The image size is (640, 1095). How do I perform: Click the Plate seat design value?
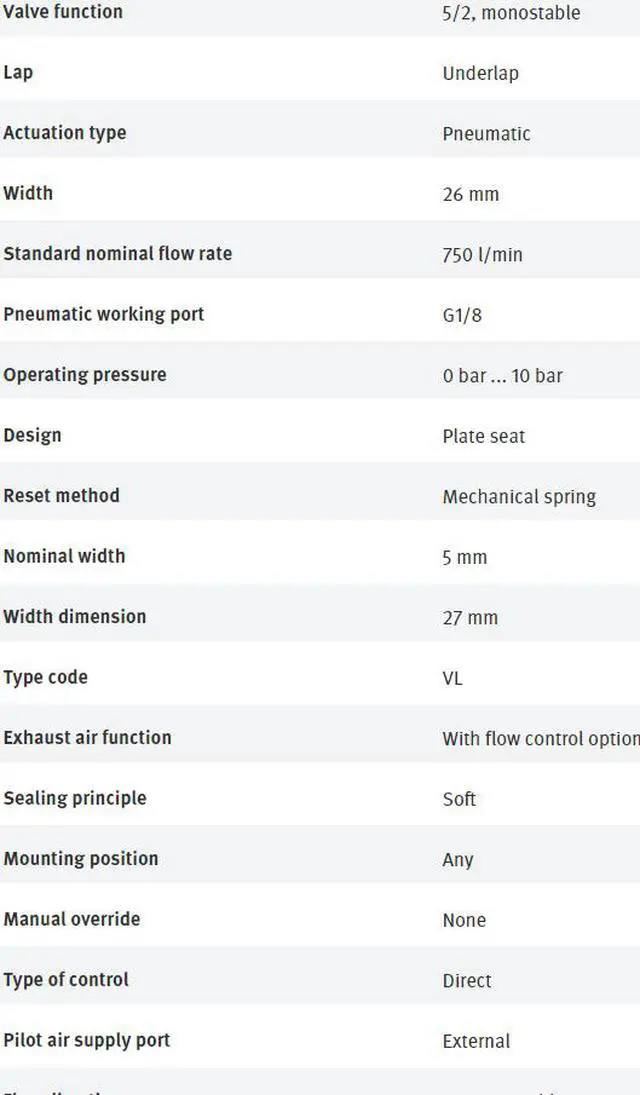(x=483, y=436)
